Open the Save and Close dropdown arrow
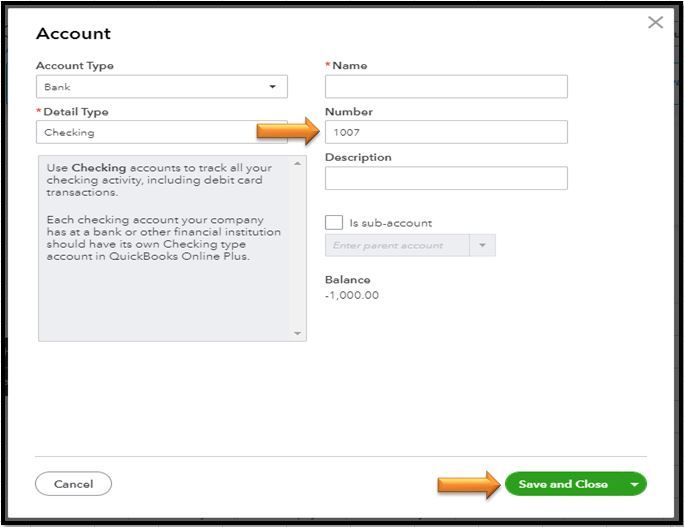 pyautogui.click(x=634, y=484)
